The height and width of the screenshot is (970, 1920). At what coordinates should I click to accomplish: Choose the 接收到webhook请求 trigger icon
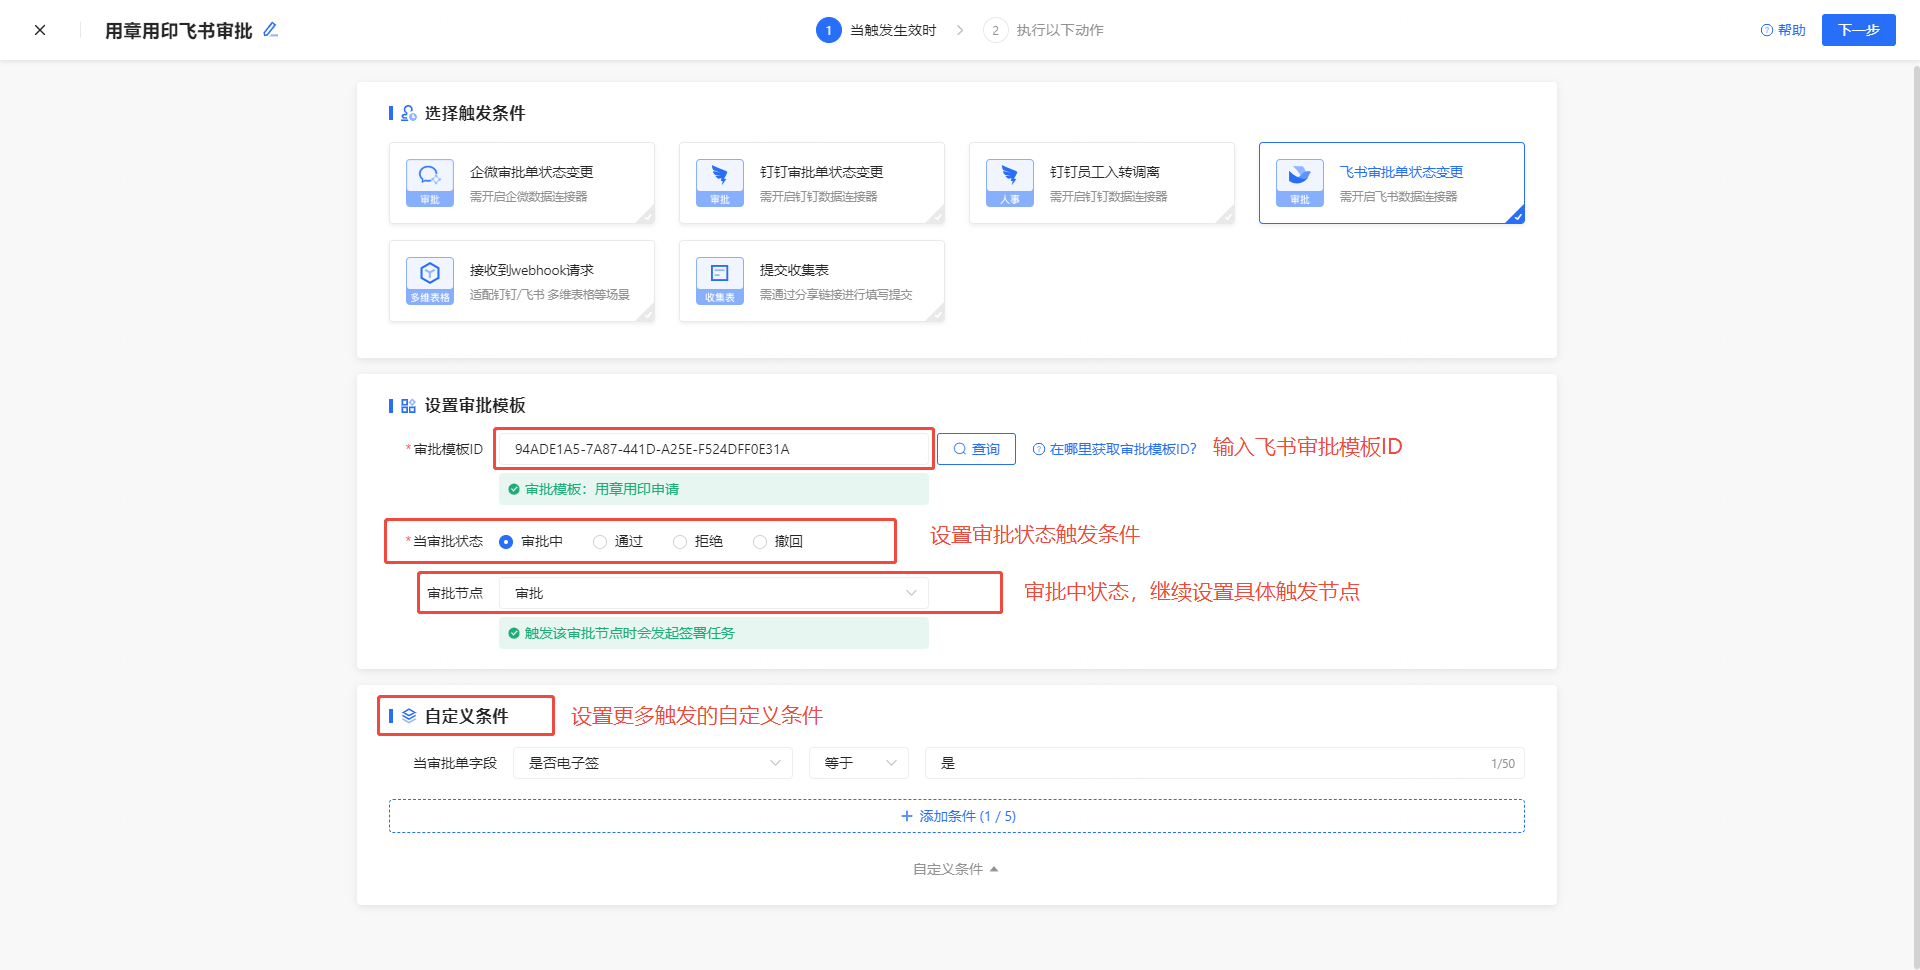[x=430, y=280]
